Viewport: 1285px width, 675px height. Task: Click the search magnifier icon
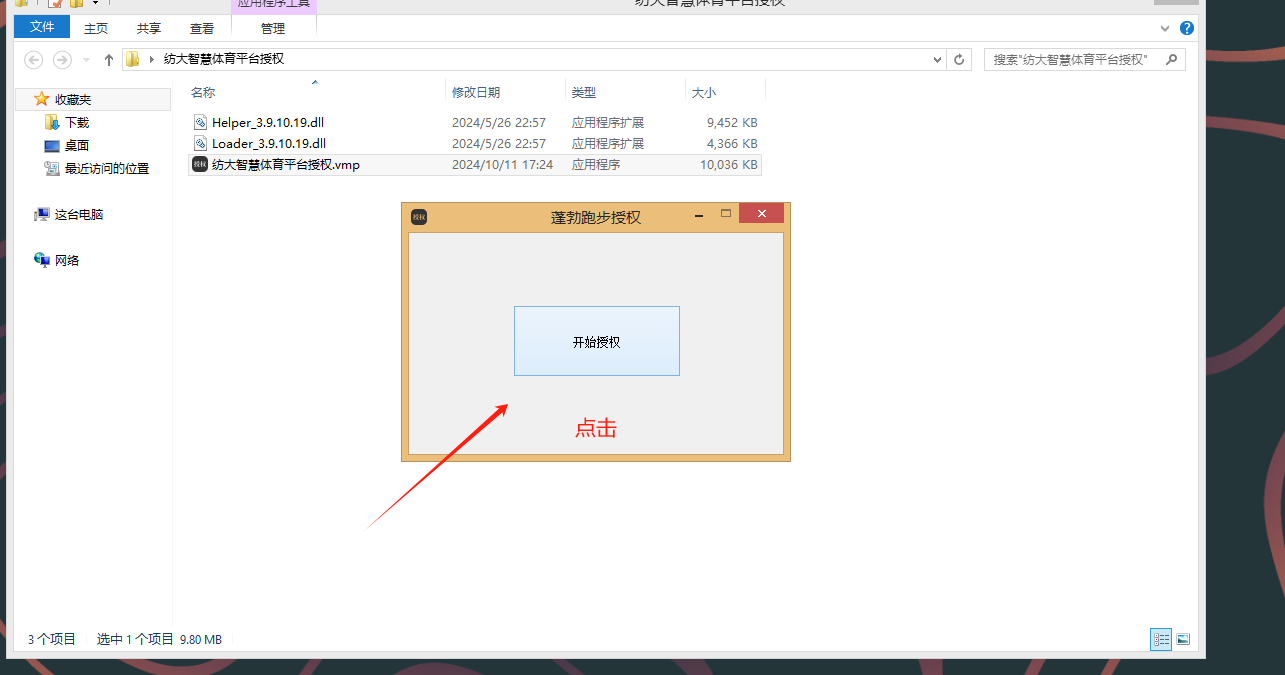(1174, 59)
